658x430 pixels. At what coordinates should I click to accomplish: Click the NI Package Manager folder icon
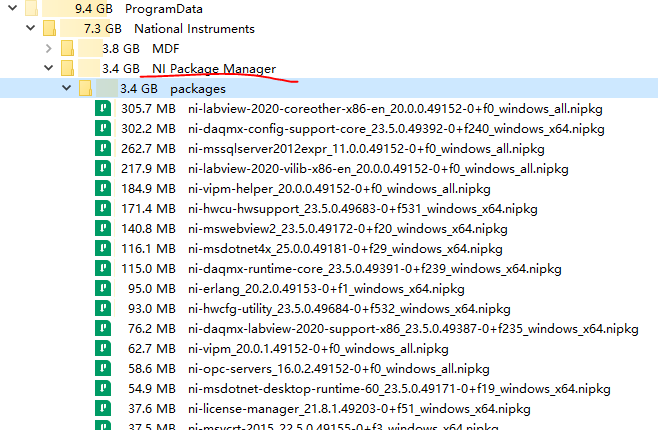pos(67,68)
